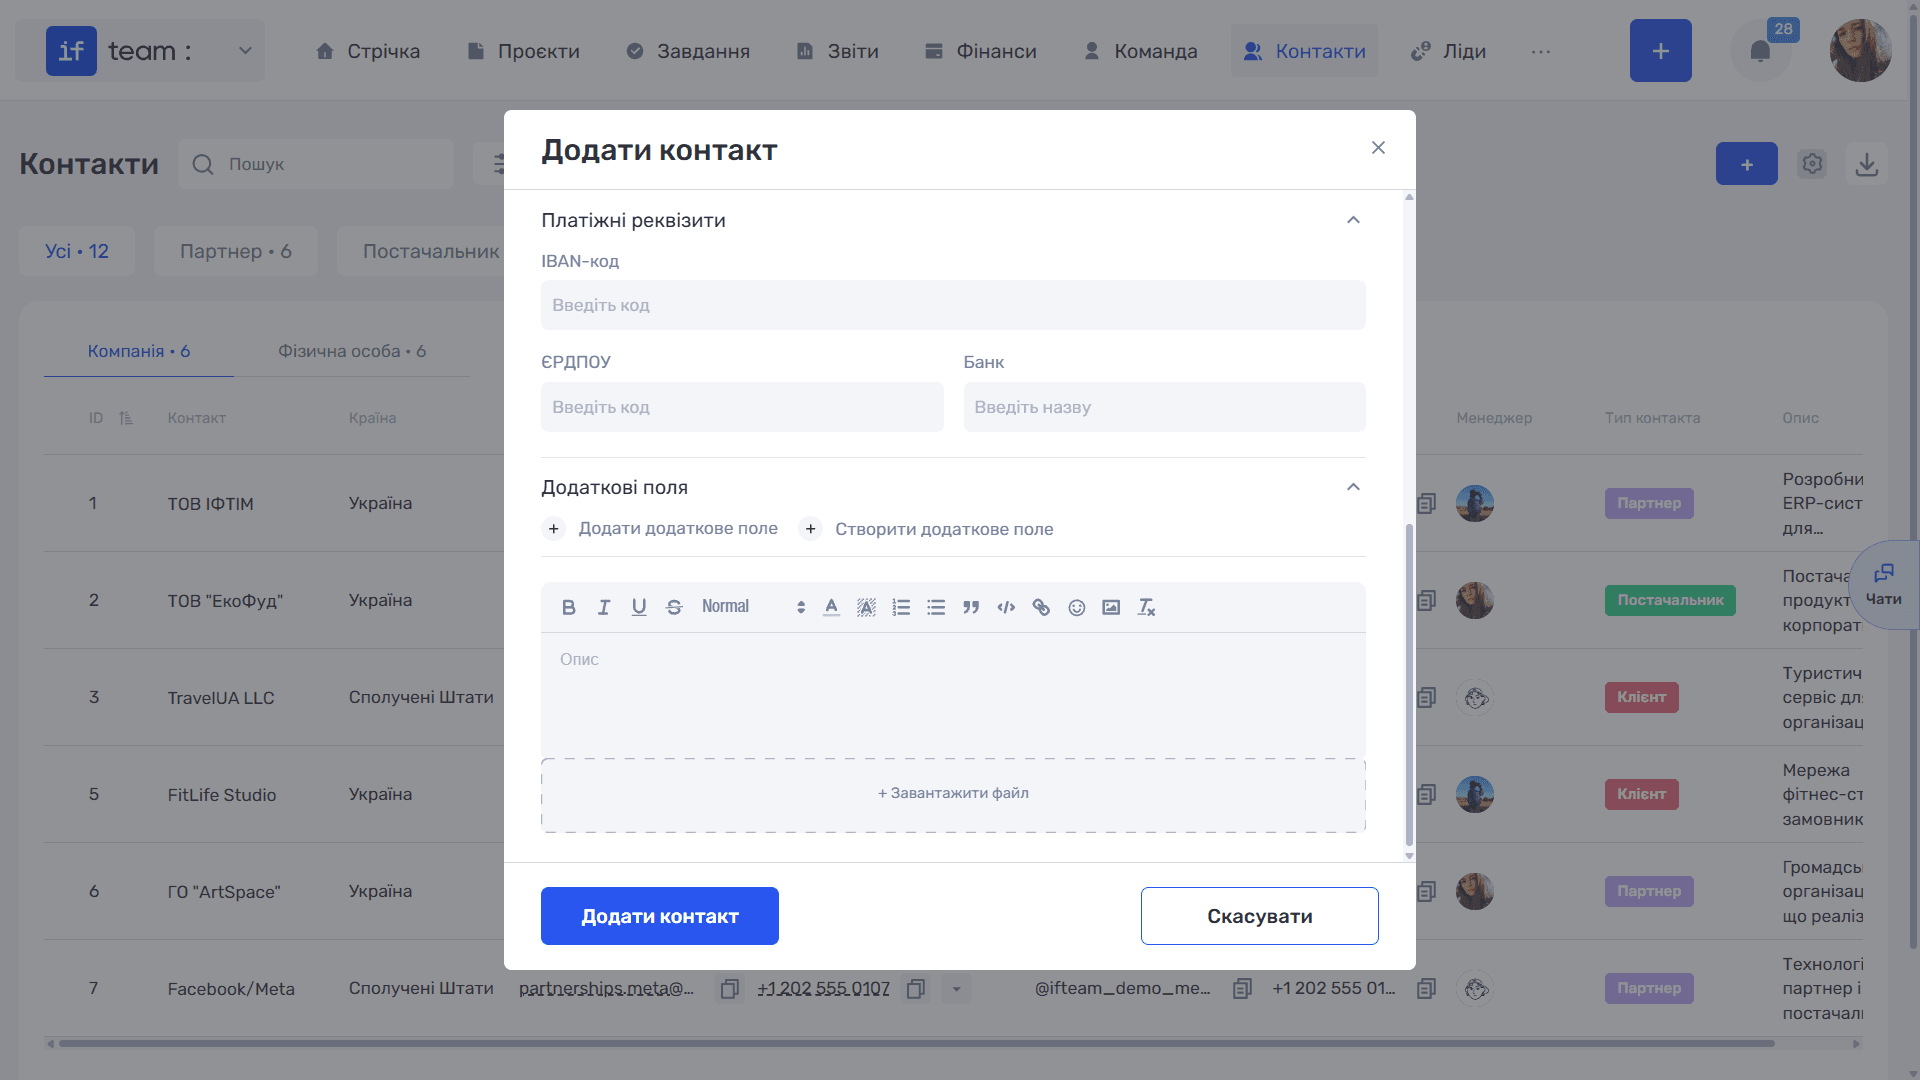This screenshot has width=1920, height=1080.
Task: Insert image using editor toolbar icon
Action: click(x=1111, y=607)
